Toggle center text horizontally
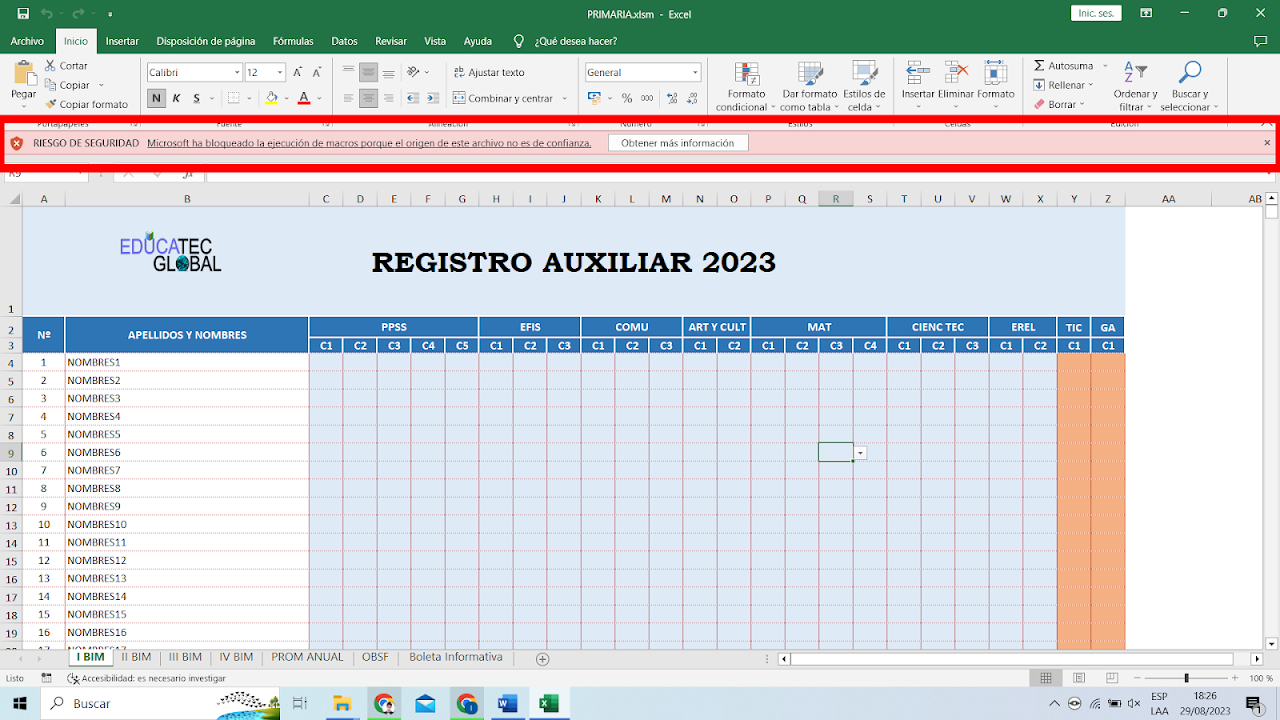 pyautogui.click(x=368, y=98)
